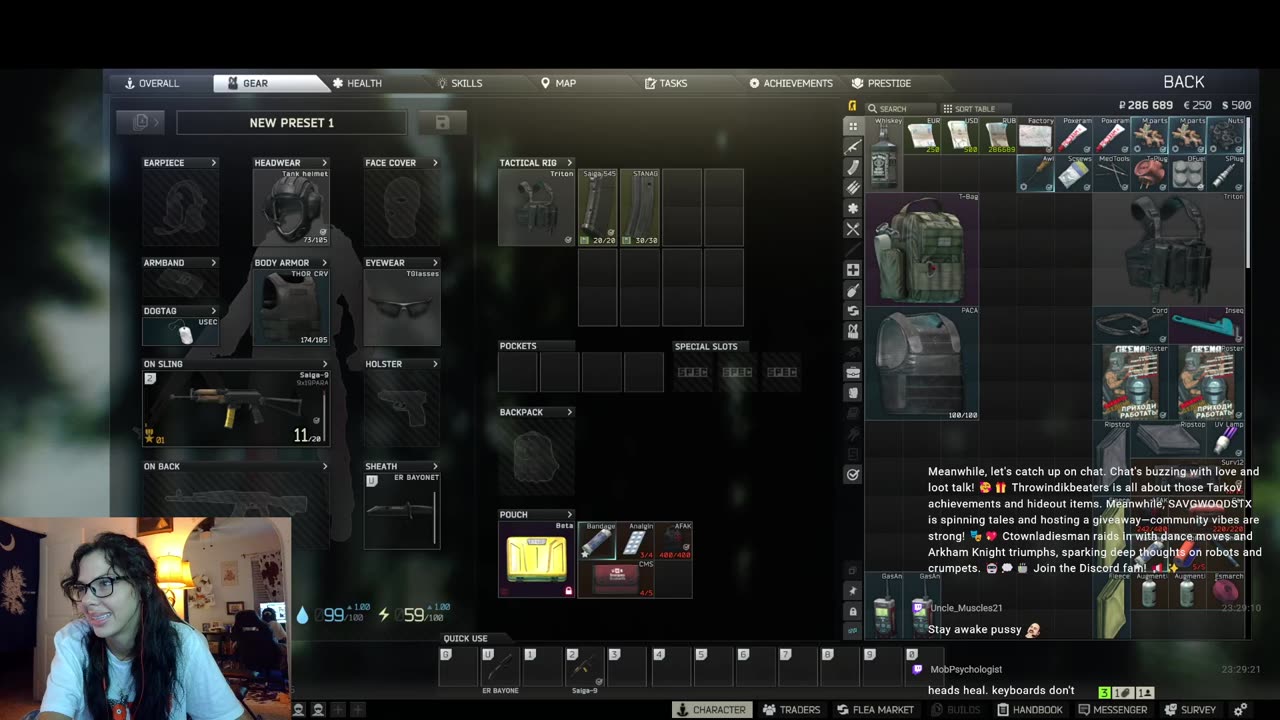Select the Inseq pipe wrench
This screenshot has height=720, width=1280.
1207,325
